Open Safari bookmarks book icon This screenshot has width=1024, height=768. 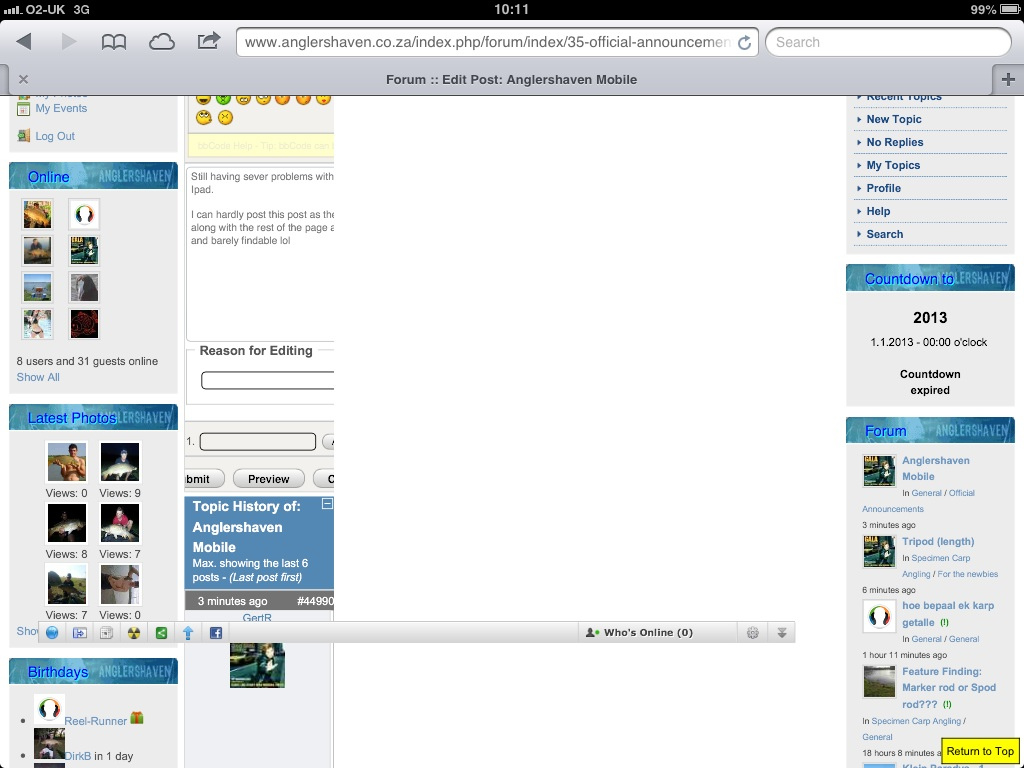[114, 42]
